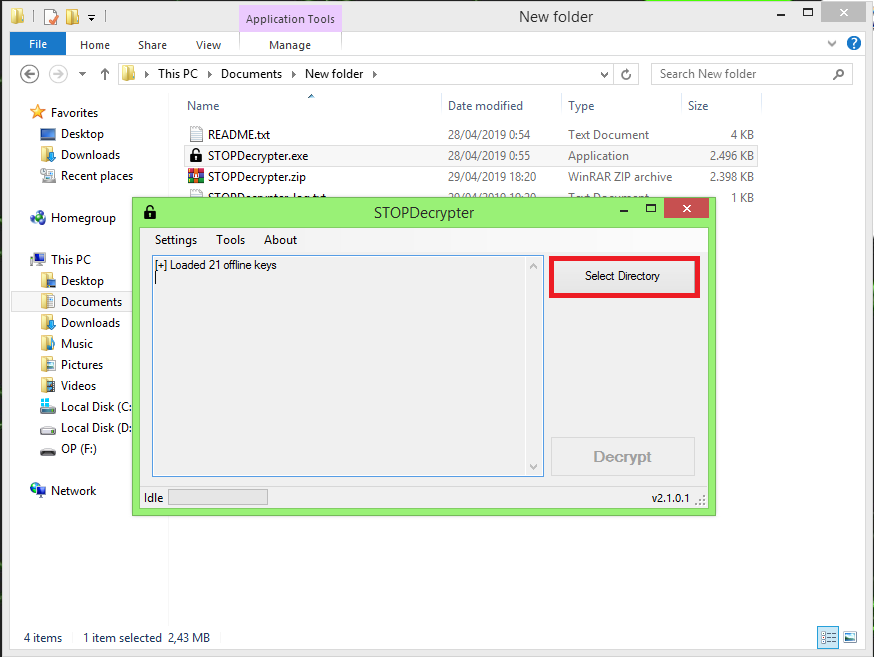Sort files by Type column
Image resolution: width=874 pixels, height=657 pixels.
tap(581, 106)
